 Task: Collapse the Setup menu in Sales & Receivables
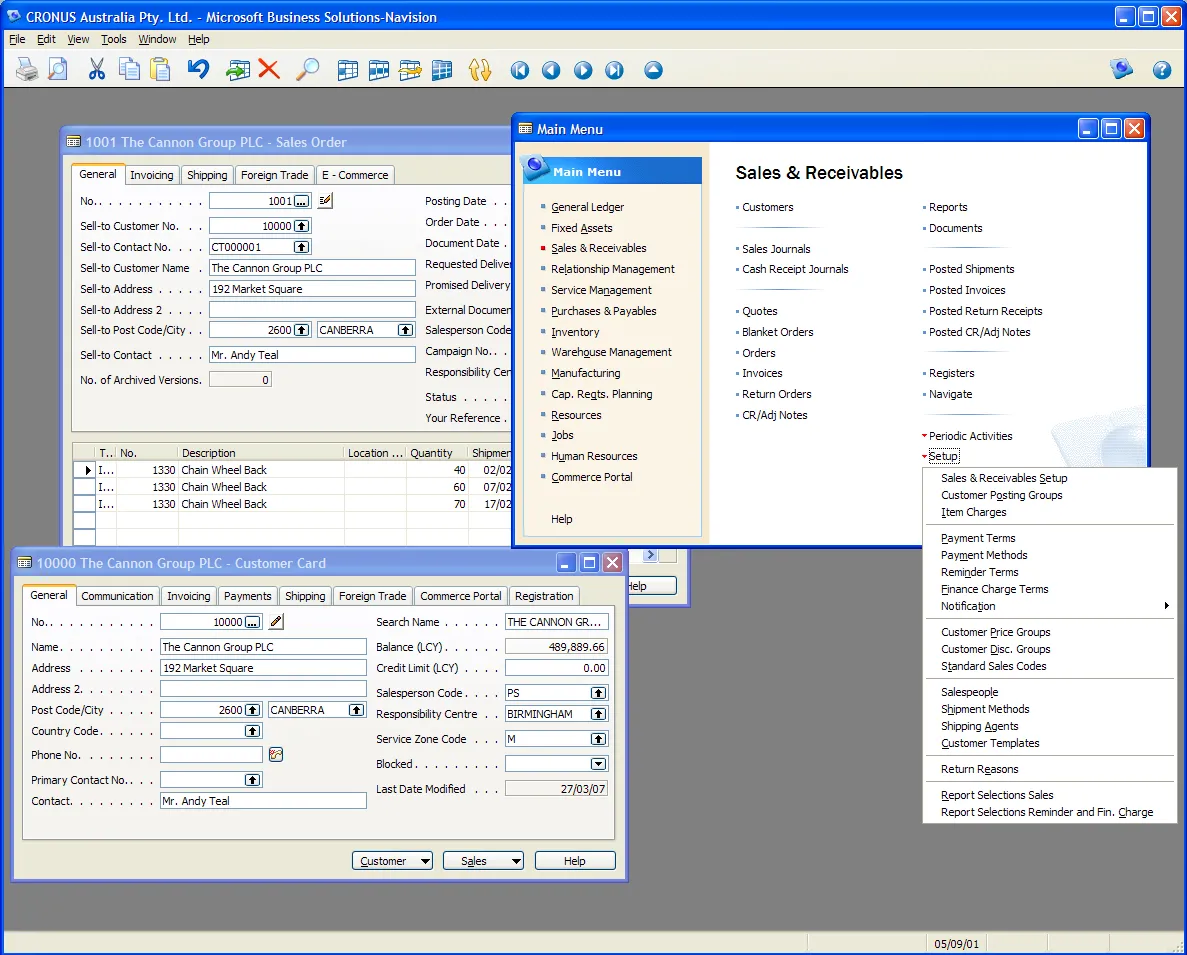click(x=942, y=456)
